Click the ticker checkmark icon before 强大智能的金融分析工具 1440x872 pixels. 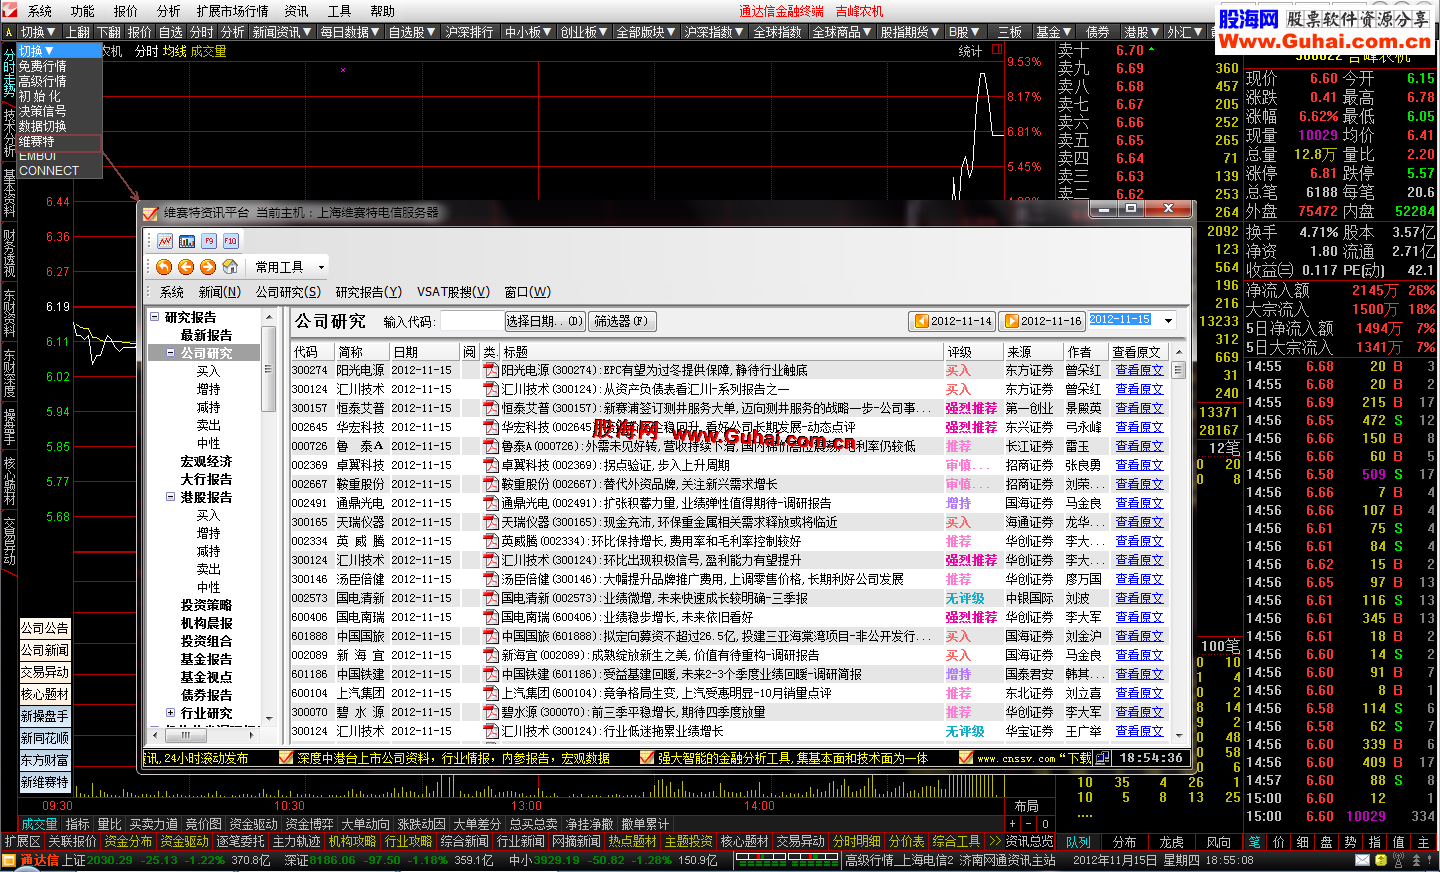pos(647,758)
